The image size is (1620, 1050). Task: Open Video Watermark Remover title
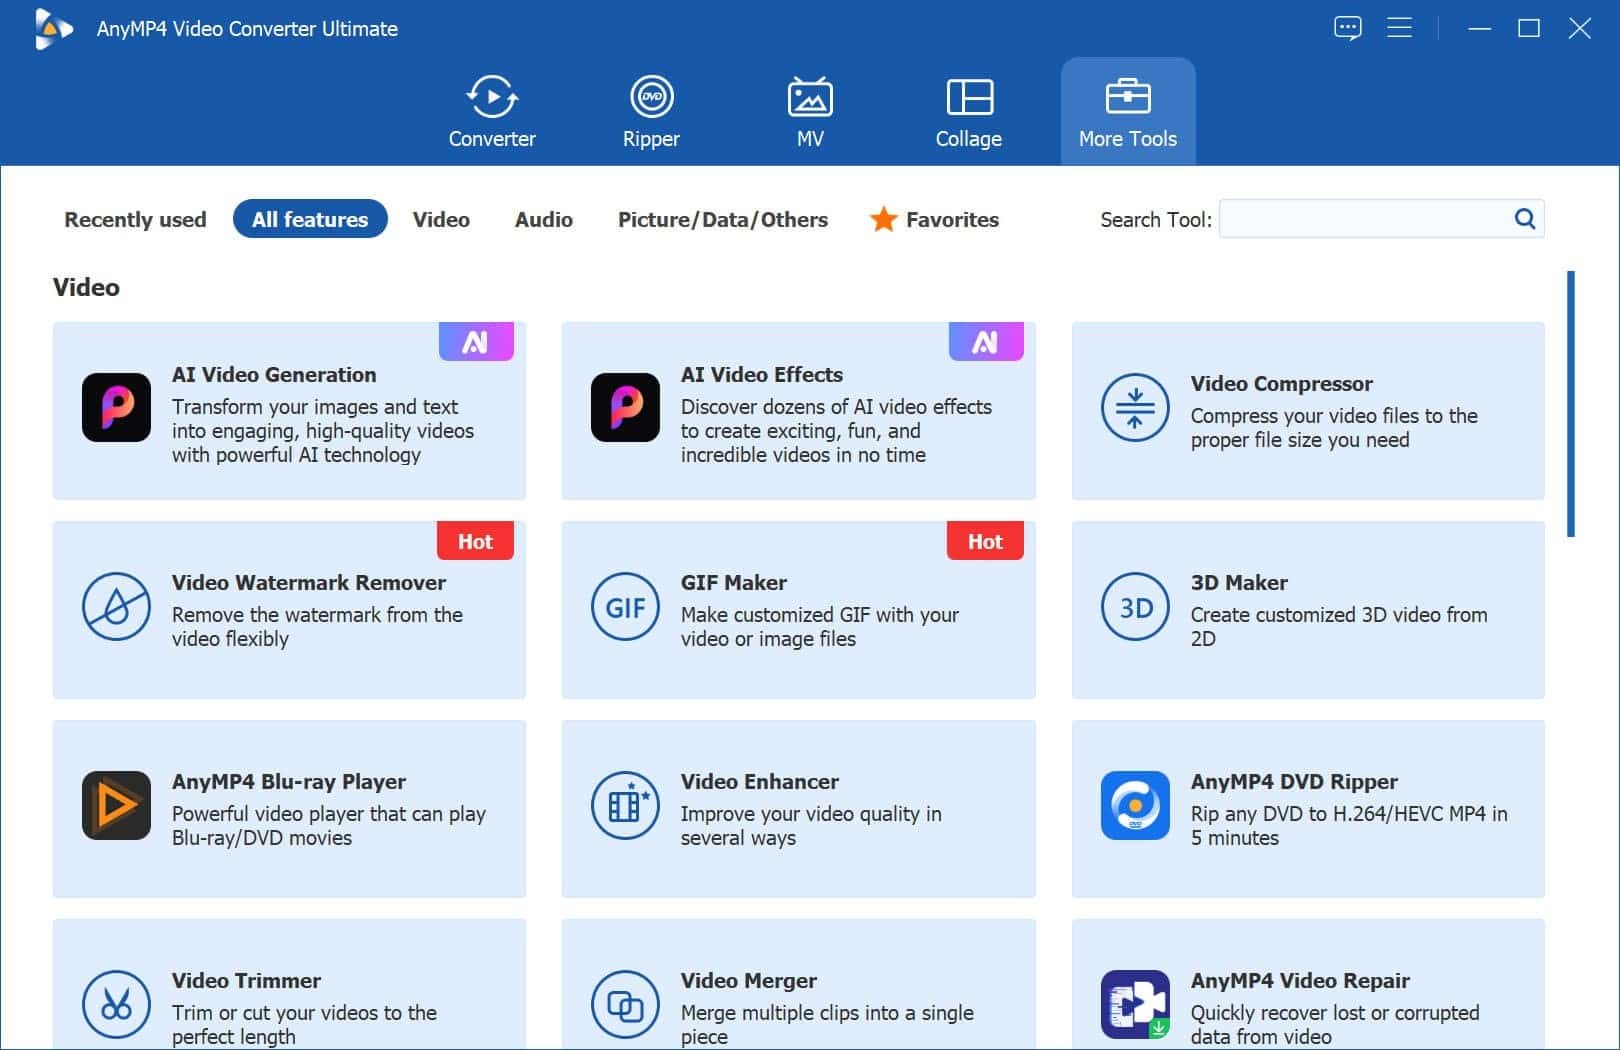309,582
